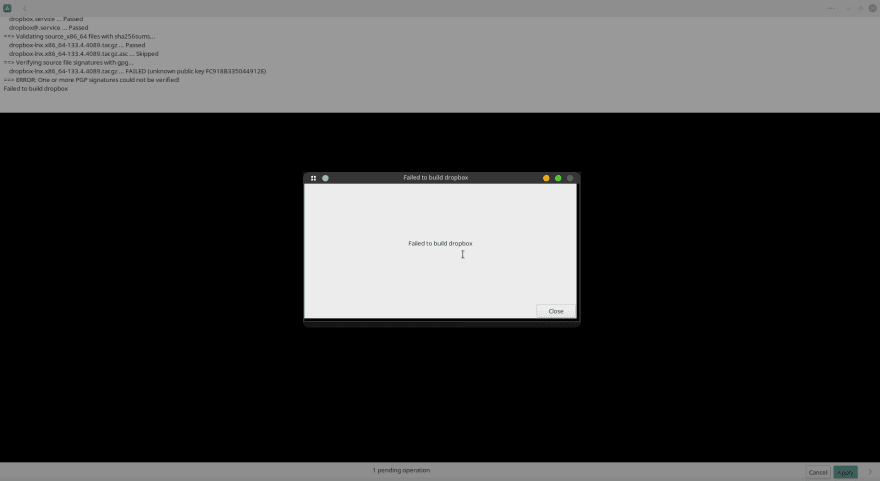Image resolution: width=880 pixels, height=481 pixels.
Task: Click the Apply button in the bottom bar
Action: [845, 472]
